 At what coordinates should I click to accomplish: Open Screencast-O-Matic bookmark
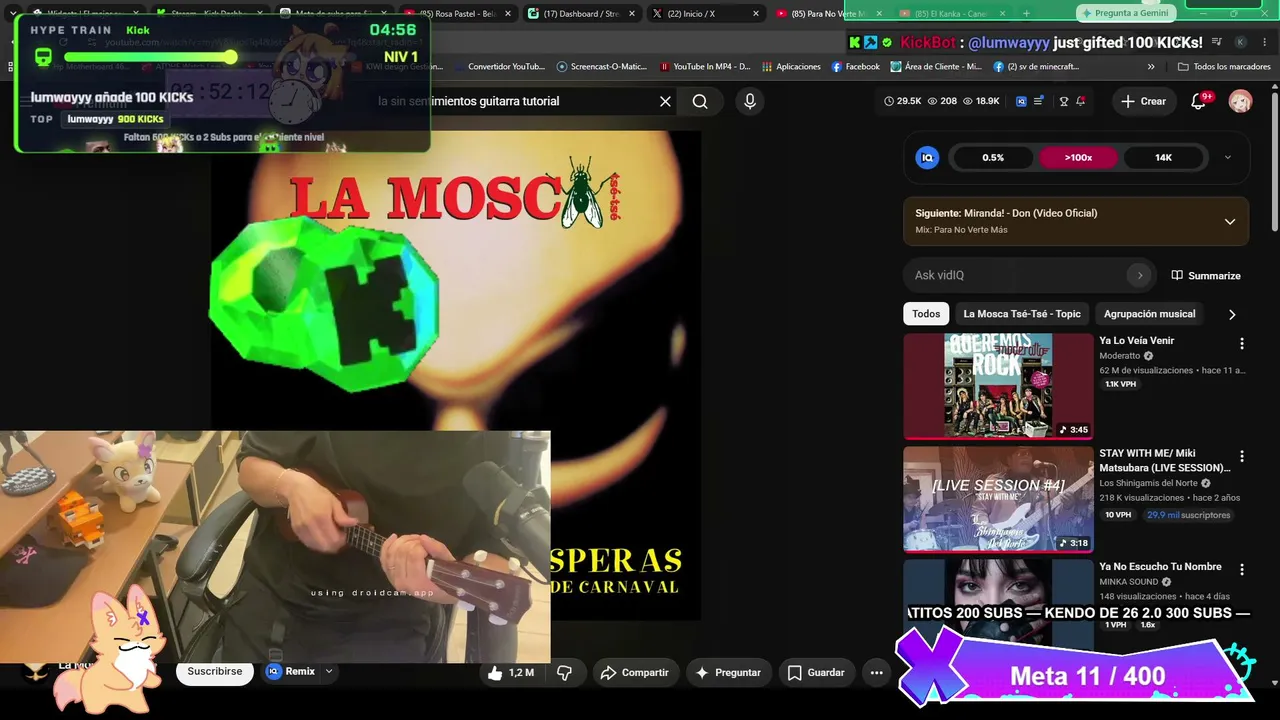tap(602, 67)
